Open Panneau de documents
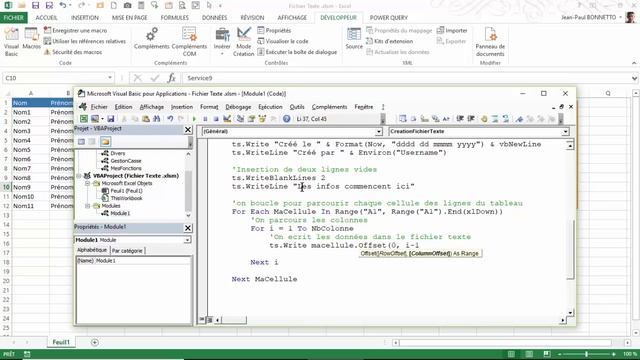Image resolution: width=640 pixels, height=360 pixels. 490,42
